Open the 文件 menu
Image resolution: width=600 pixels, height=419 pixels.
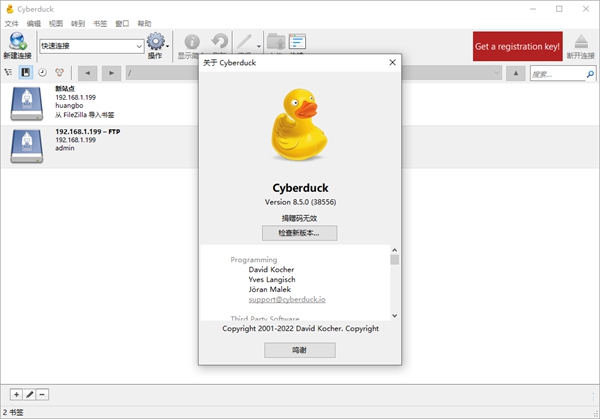pos(12,22)
